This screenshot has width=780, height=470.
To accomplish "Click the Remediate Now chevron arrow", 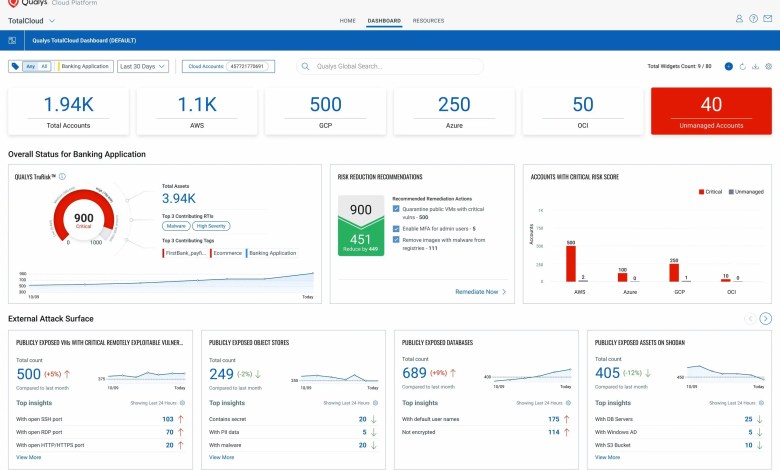I will [504, 292].
